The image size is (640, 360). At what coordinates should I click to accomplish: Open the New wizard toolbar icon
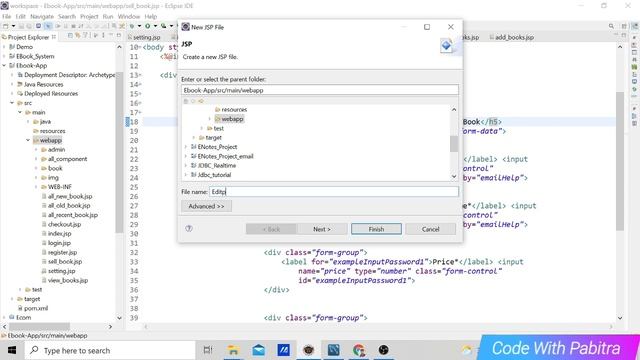[5, 26]
